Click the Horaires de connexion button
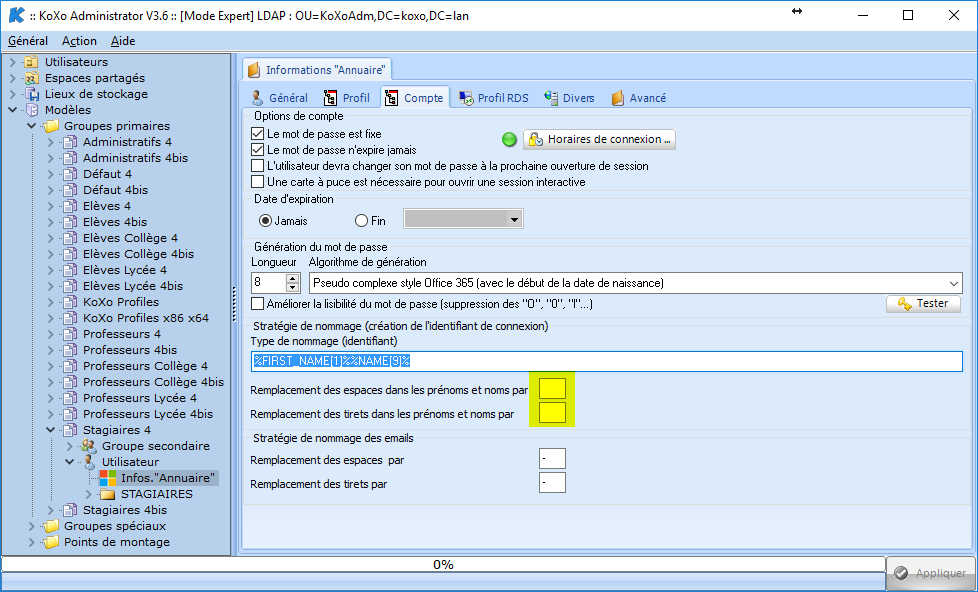Screen dimensions: 978x592 [x=599, y=139]
